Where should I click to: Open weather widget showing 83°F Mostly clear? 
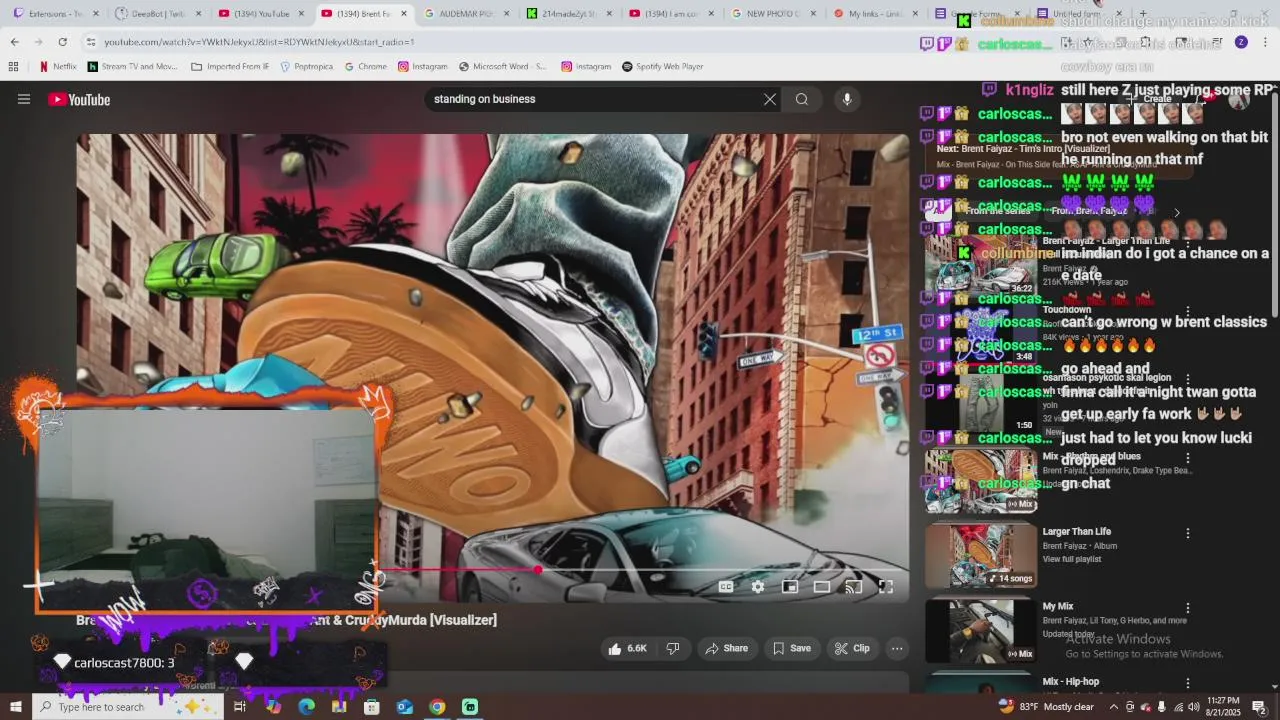coord(1046,707)
